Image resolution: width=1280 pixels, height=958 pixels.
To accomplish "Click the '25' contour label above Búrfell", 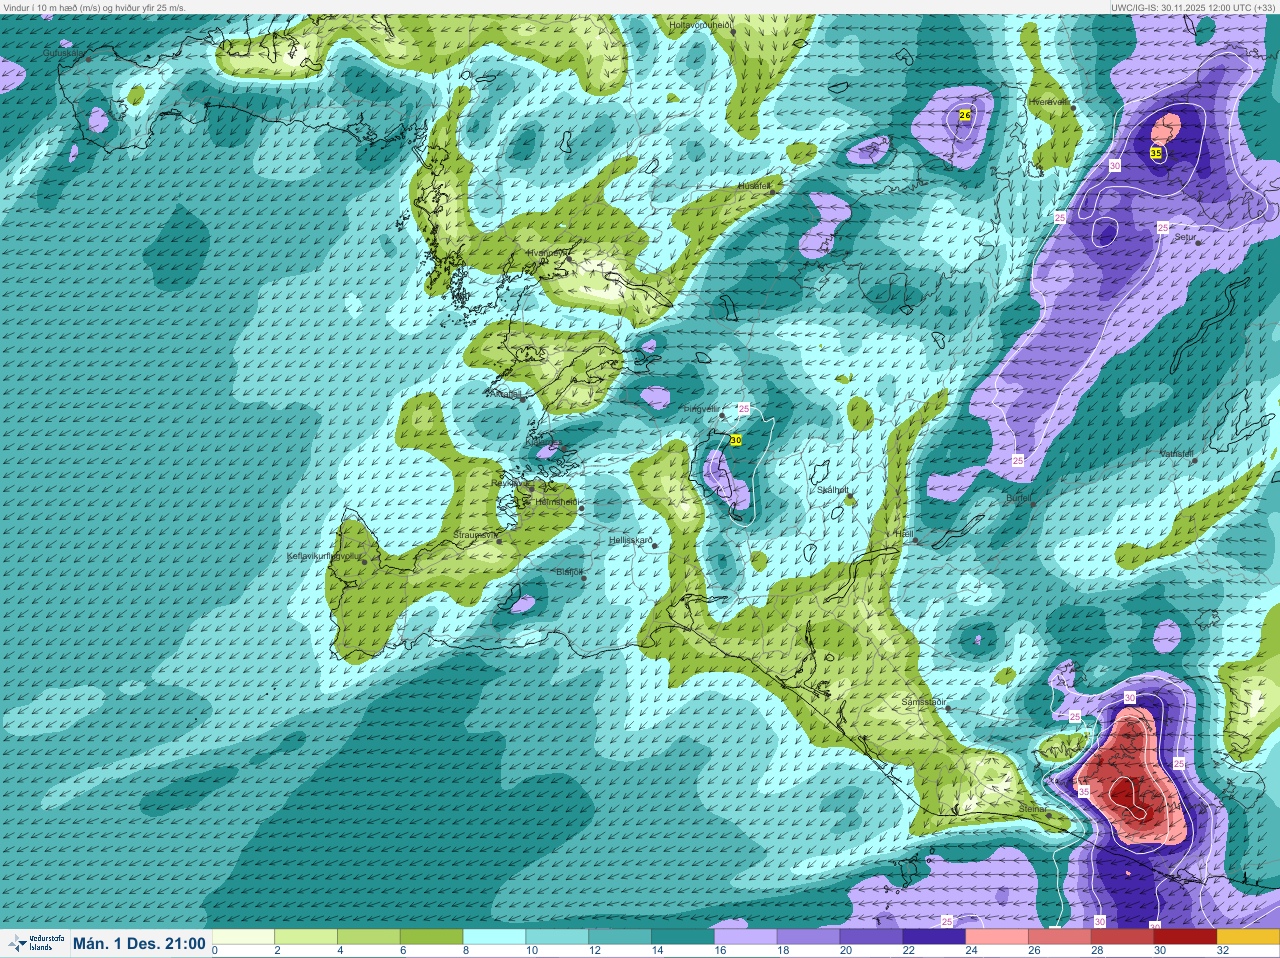I will coord(1018,461).
